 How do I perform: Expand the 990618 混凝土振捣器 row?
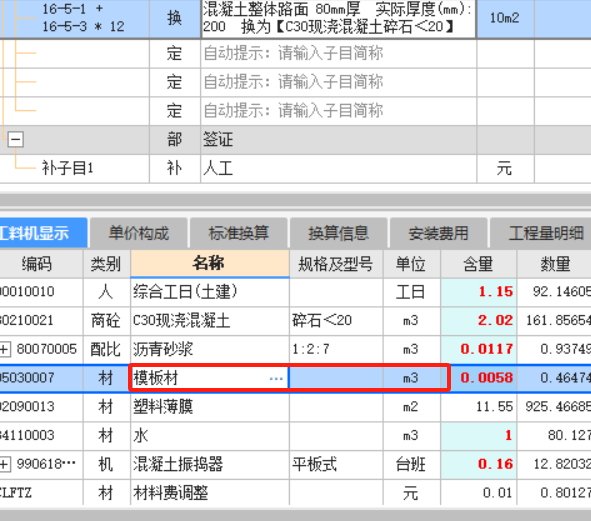point(5,464)
